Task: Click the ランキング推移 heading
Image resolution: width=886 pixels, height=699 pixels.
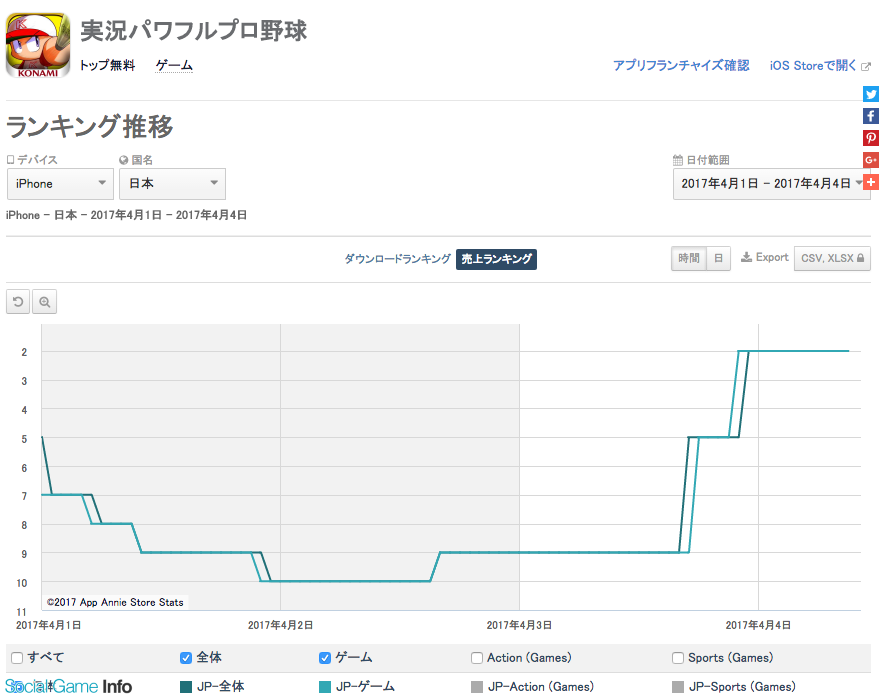Action: click(89, 126)
